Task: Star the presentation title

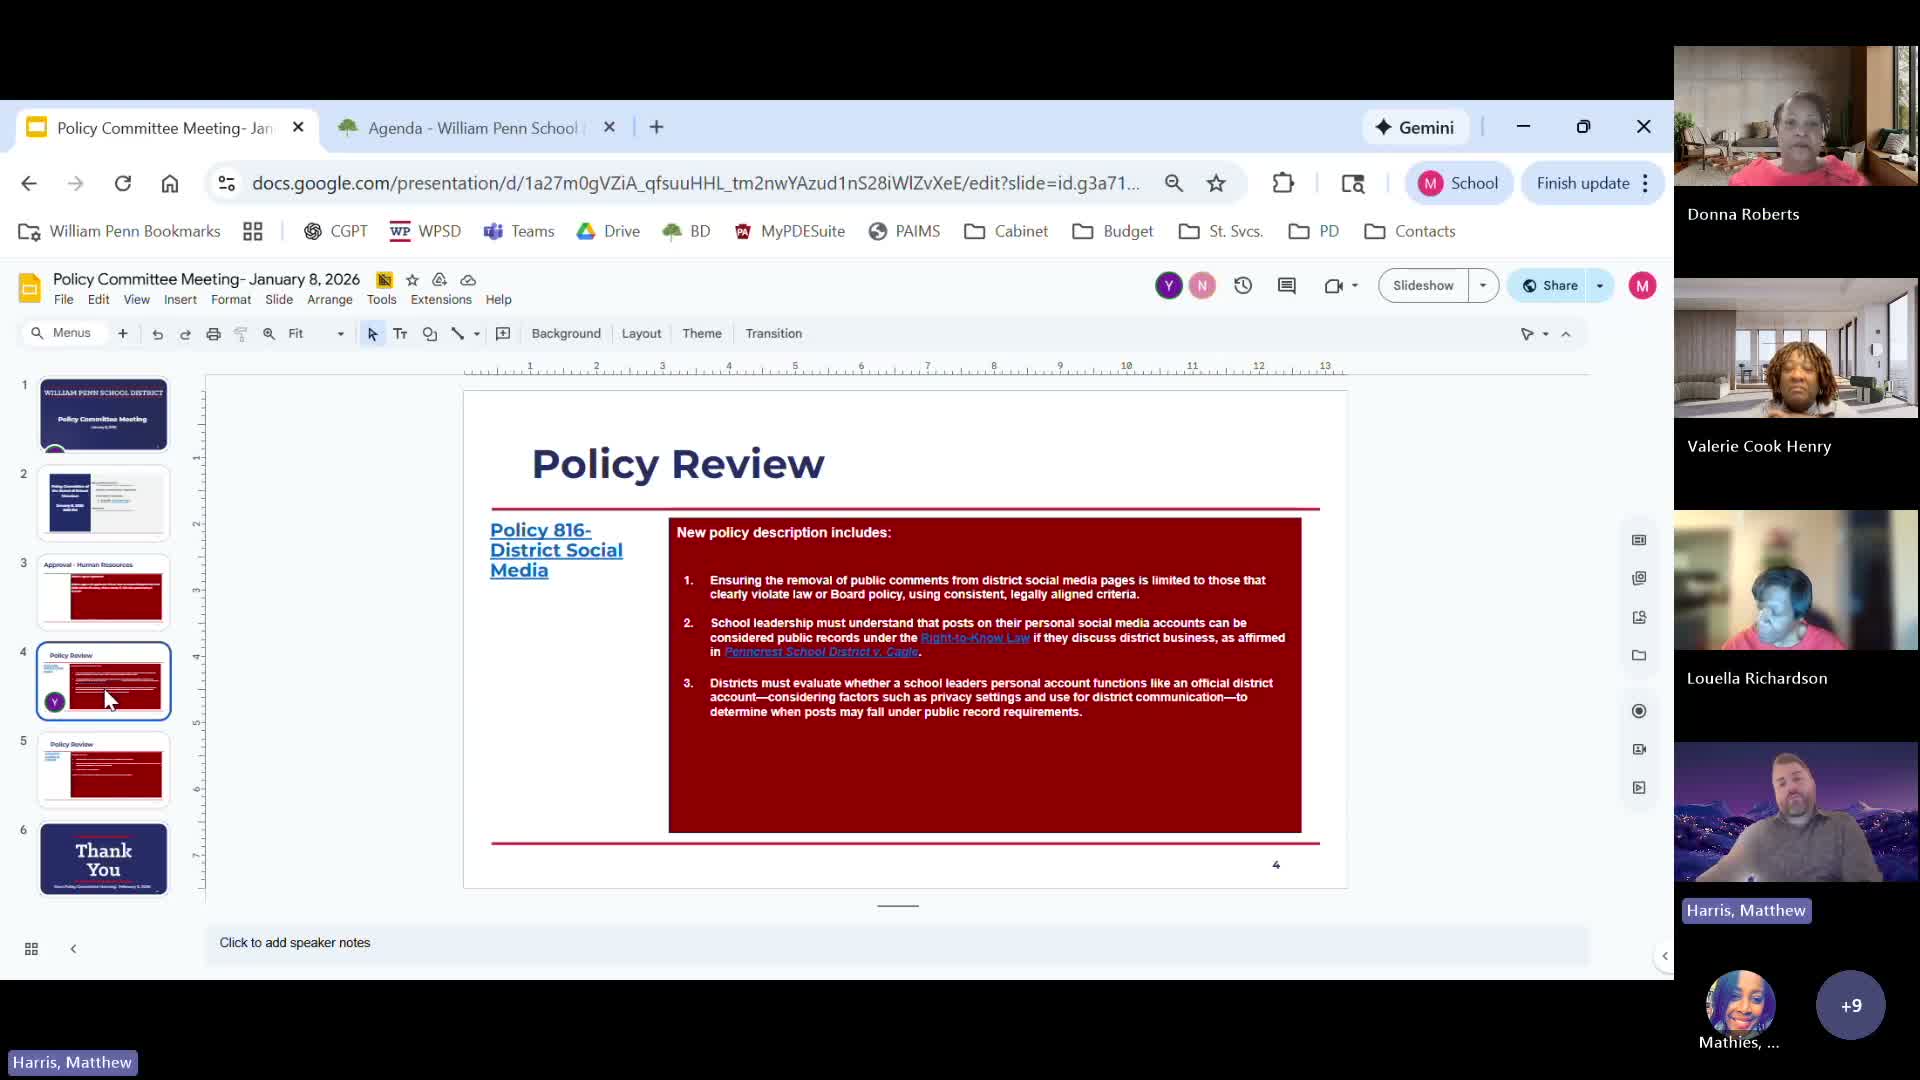Action: click(x=412, y=280)
